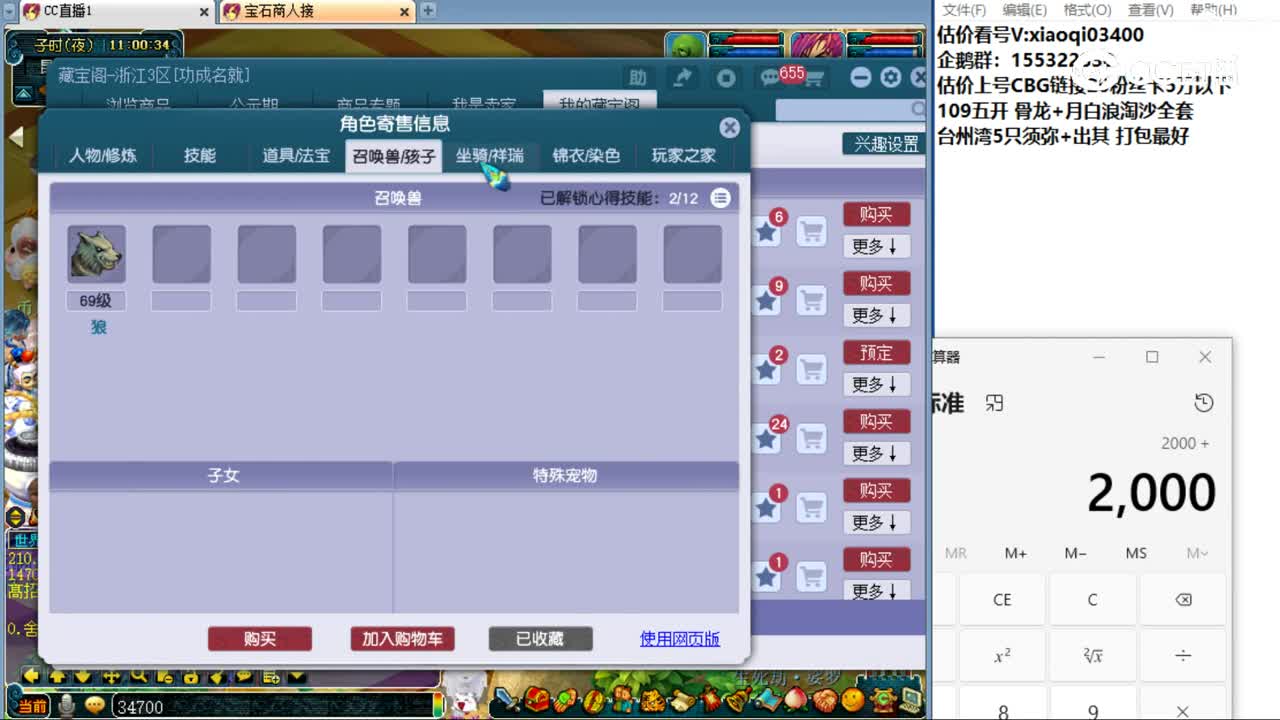
Task: Click the handshake friends icon
Action: [x=825, y=700]
